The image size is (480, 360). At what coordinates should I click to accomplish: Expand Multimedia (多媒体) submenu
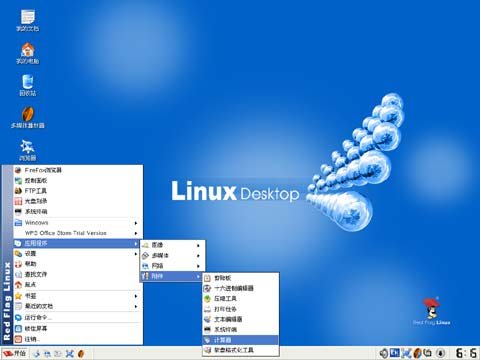point(172,255)
